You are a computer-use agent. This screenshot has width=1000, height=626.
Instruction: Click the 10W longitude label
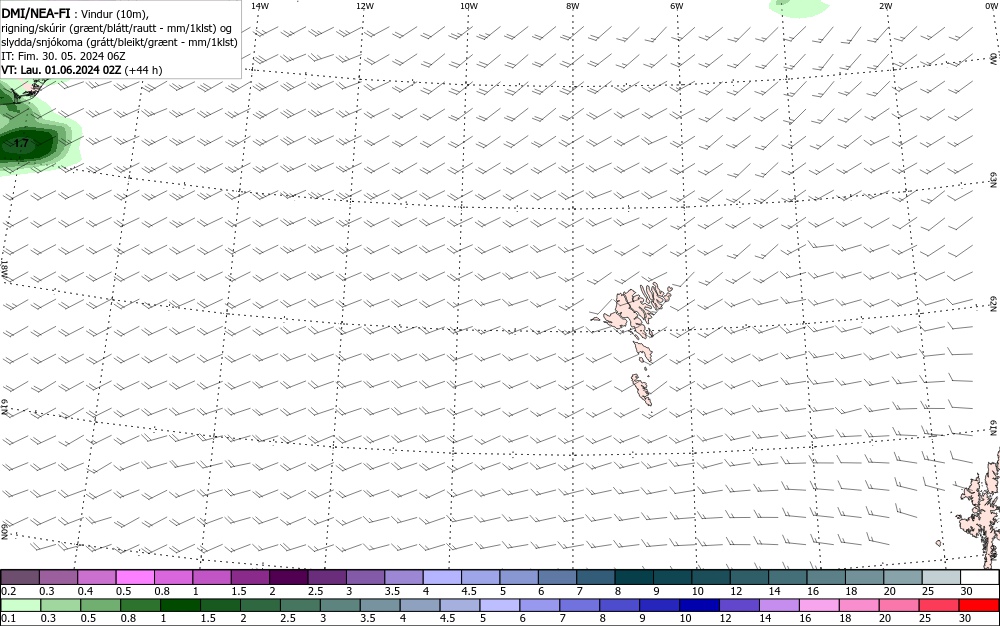[469, 6]
